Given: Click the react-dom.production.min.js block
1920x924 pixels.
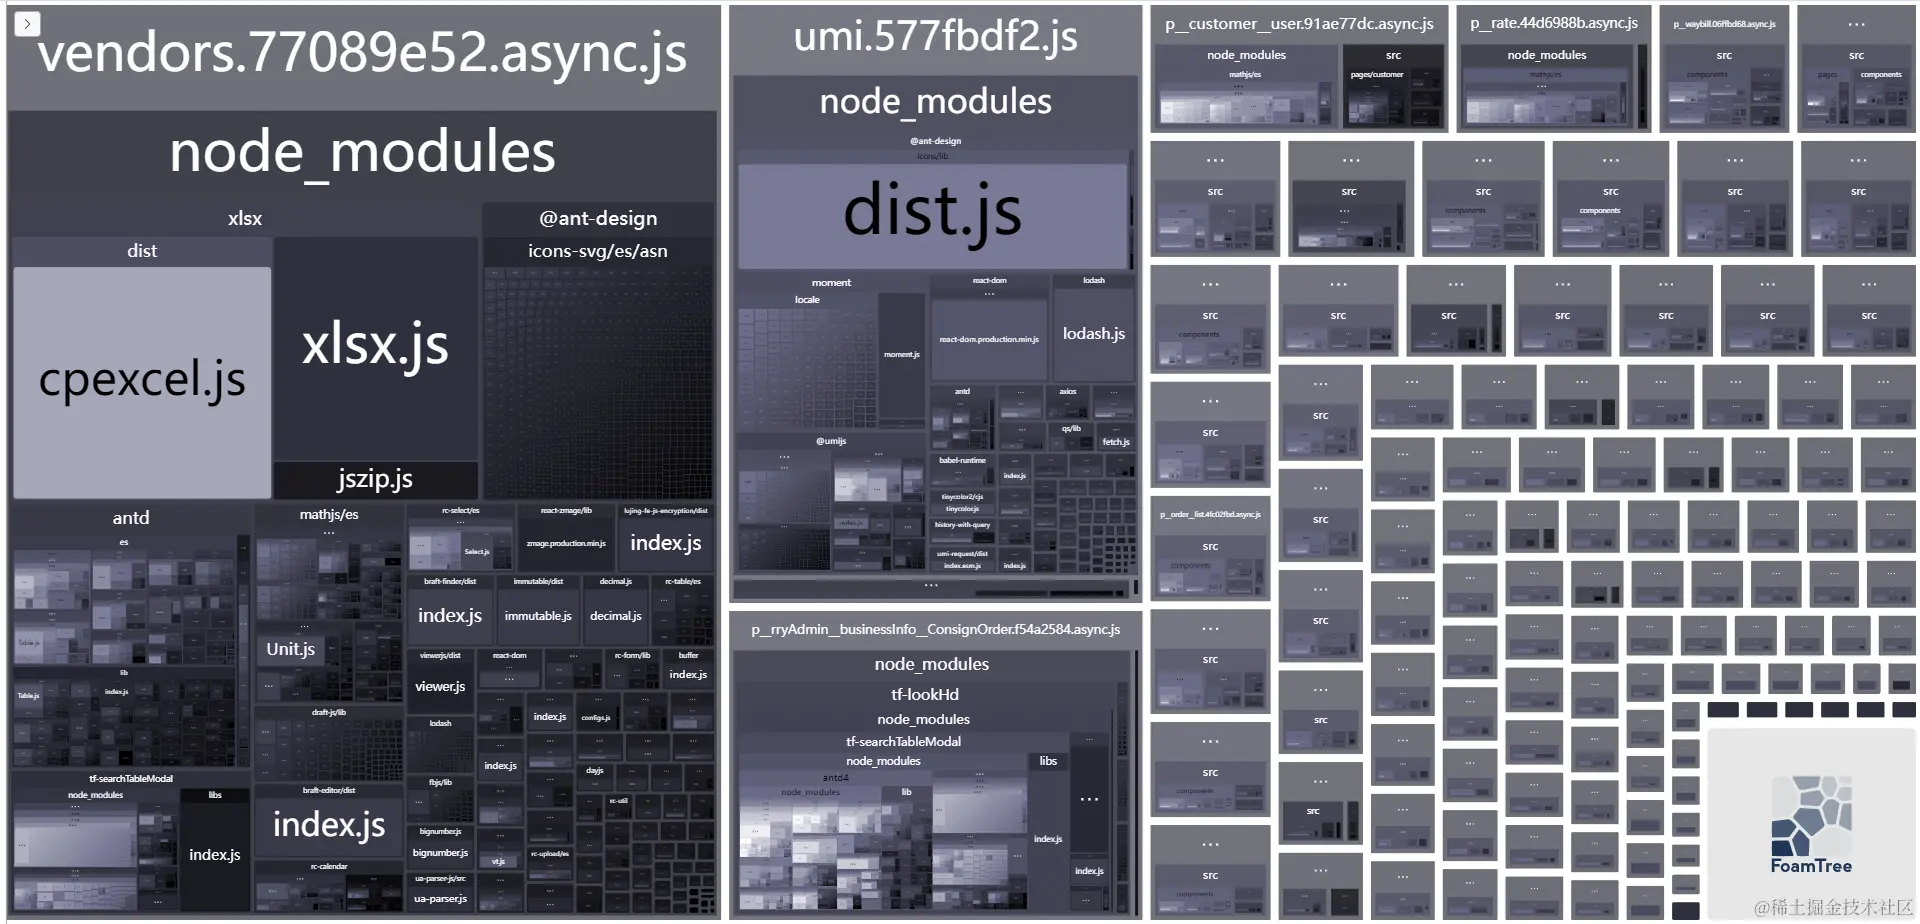Looking at the screenshot, I should coord(989,340).
